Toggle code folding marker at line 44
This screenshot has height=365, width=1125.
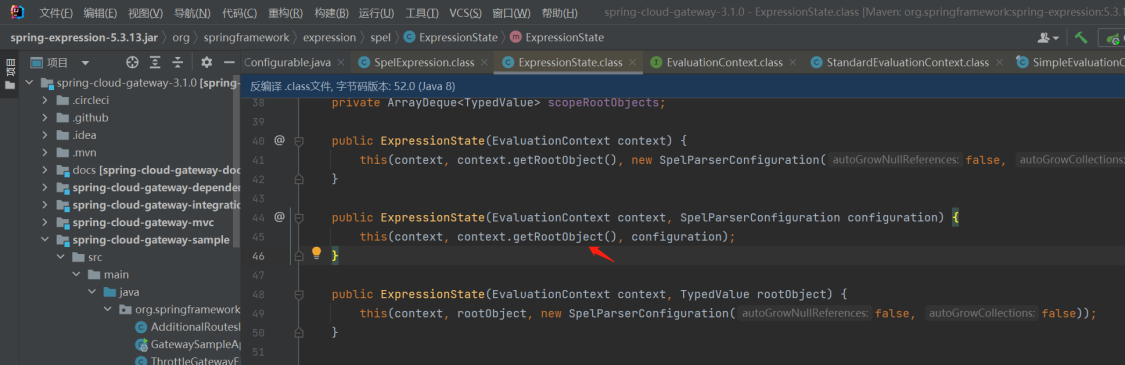coord(299,217)
